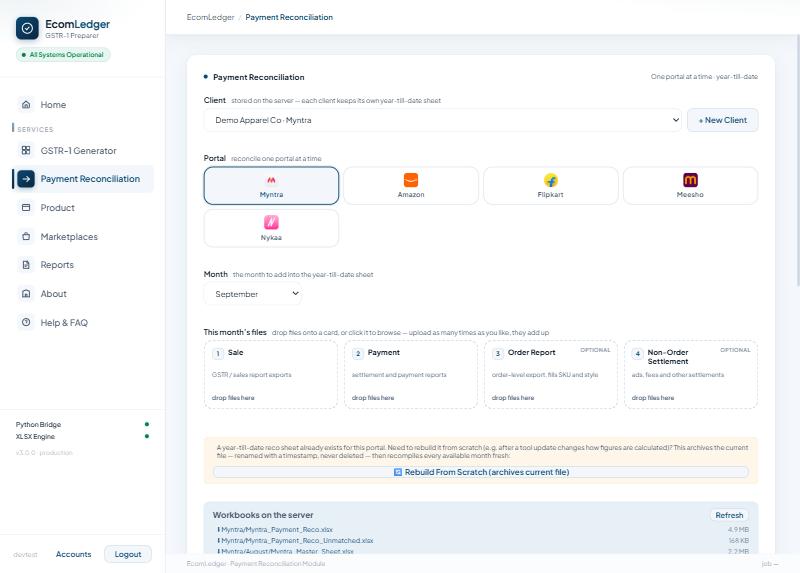
Task: Open Reports from sidebar
Action: (x=83, y=265)
